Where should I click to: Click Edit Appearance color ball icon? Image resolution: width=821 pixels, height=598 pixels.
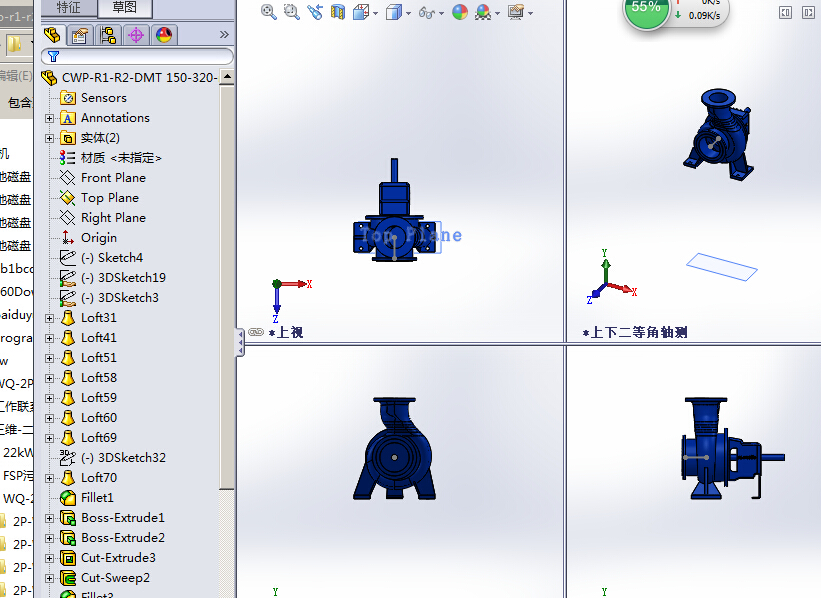[x=460, y=12]
